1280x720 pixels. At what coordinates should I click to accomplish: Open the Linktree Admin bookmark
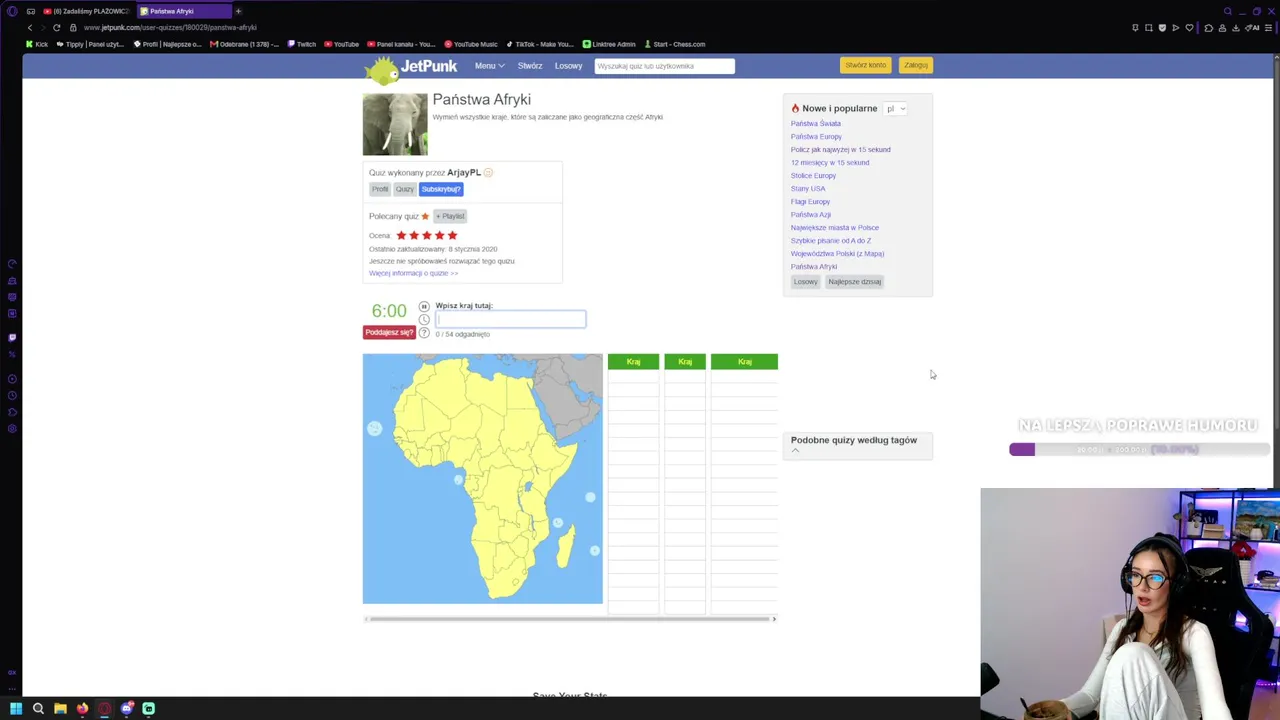[x=609, y=44]
